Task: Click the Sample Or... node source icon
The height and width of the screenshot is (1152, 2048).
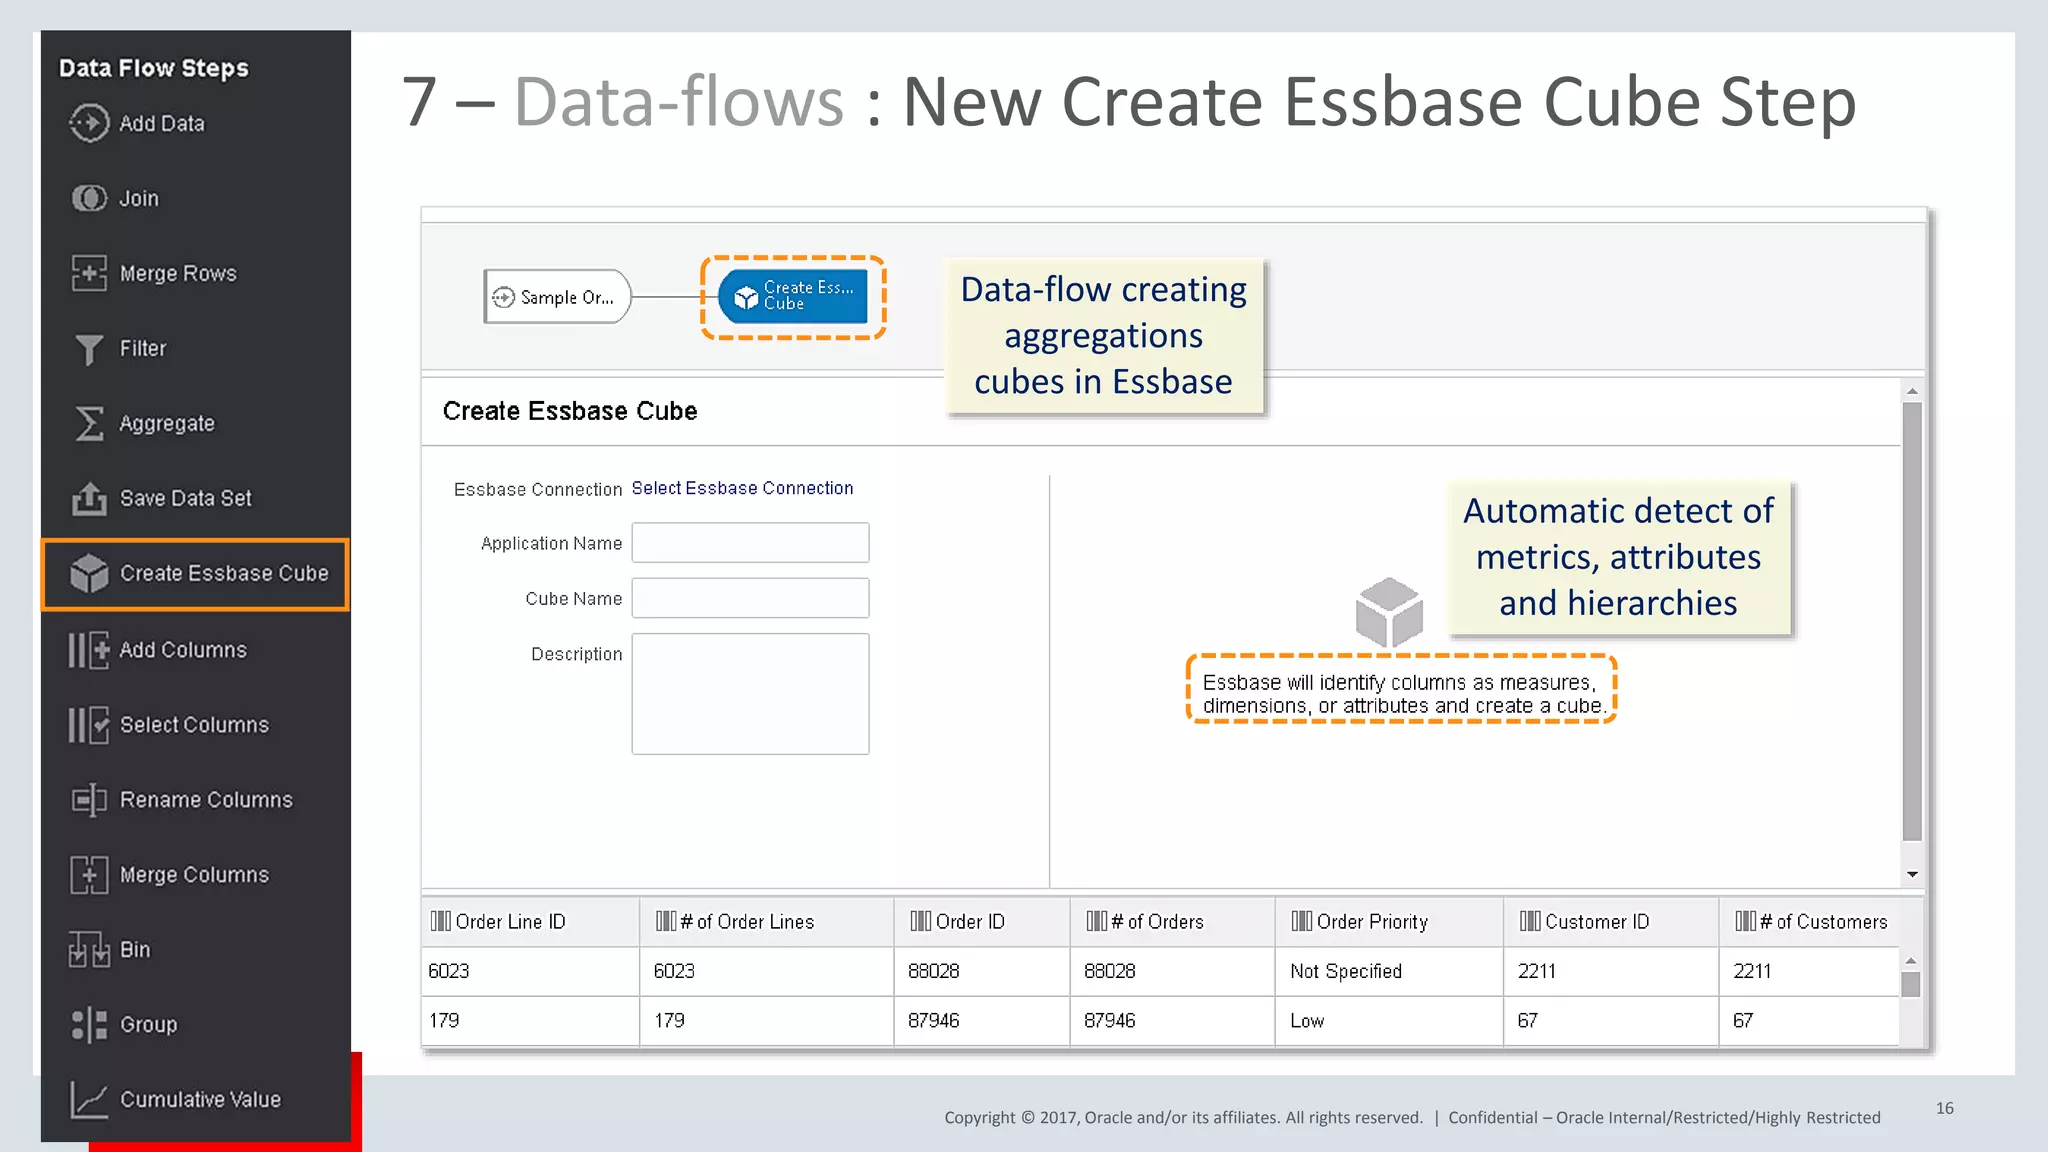Action: 504,297
